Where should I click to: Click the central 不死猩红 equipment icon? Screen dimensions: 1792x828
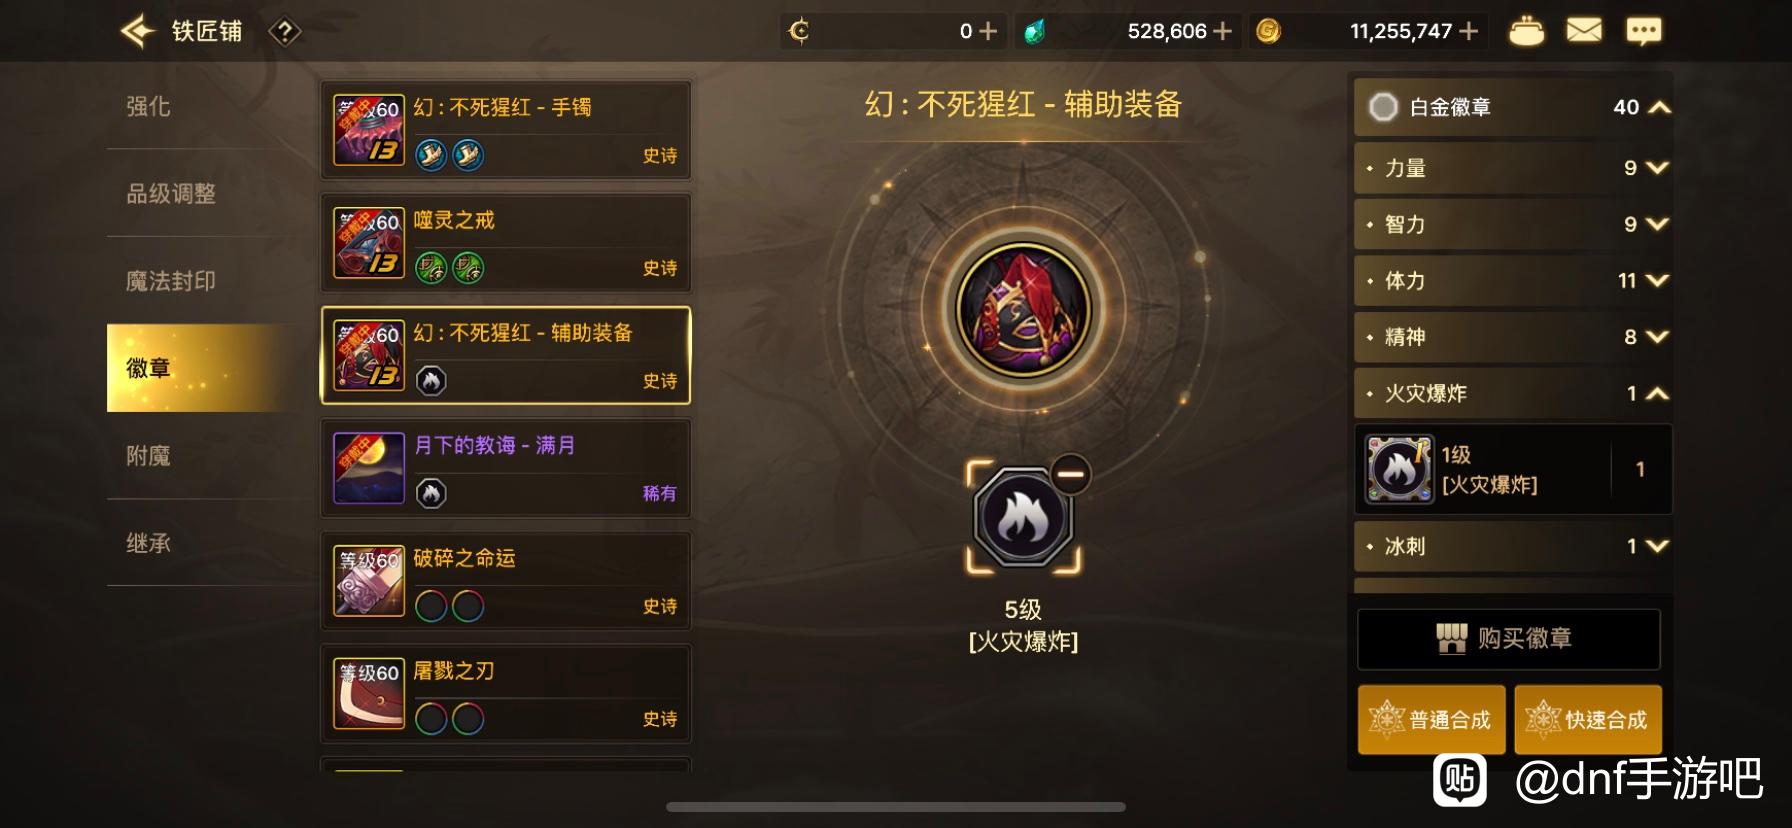[1023, 310]
